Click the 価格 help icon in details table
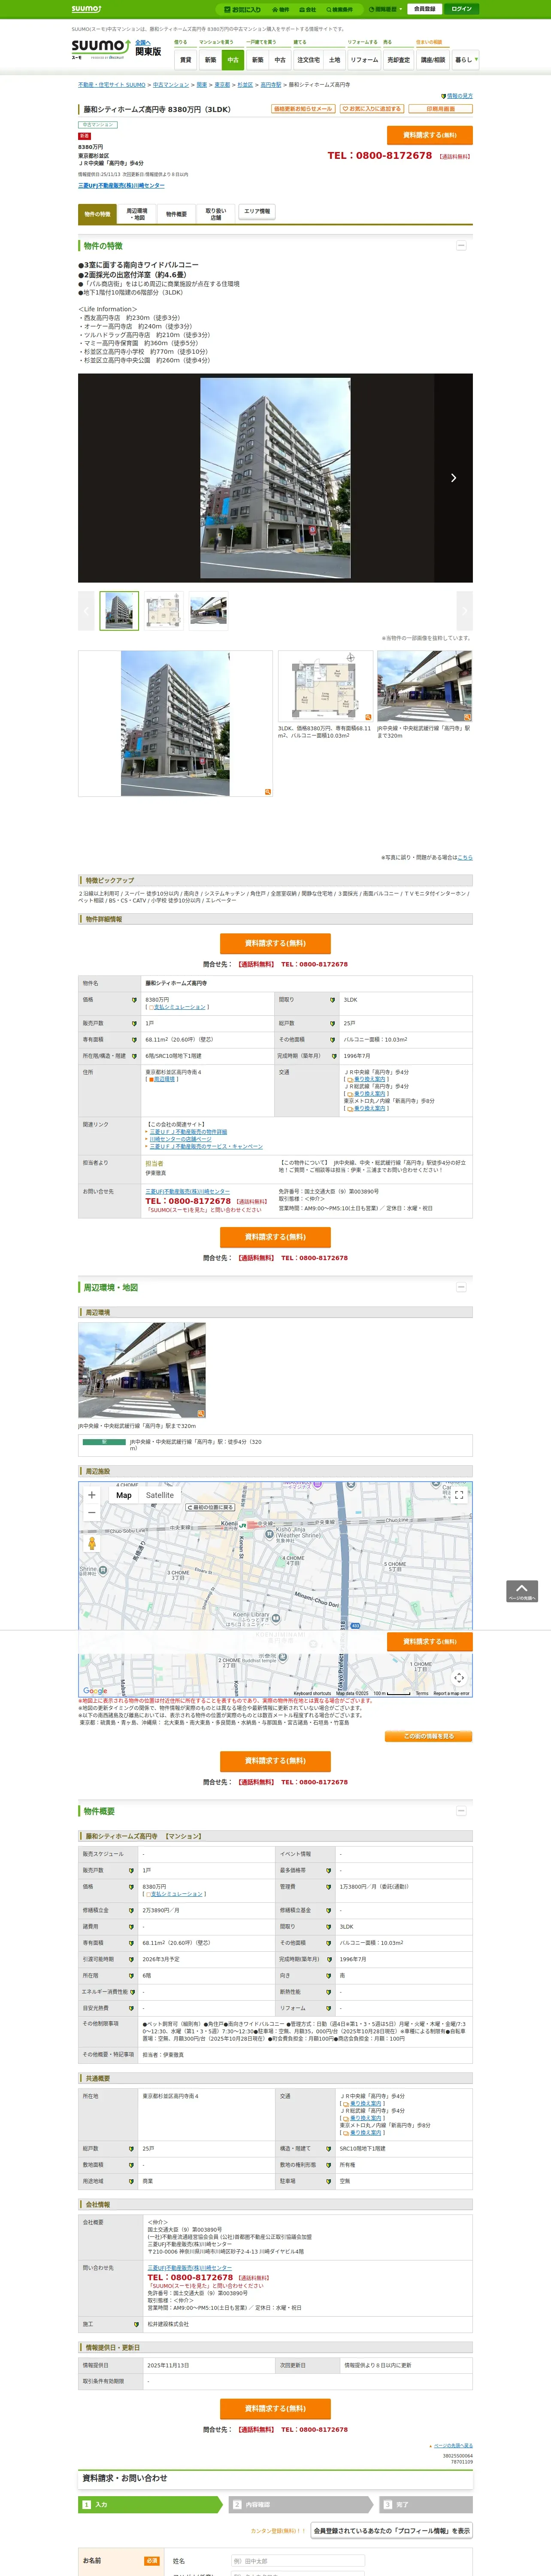This screenshot has width=551, height=2576. 134,1000
